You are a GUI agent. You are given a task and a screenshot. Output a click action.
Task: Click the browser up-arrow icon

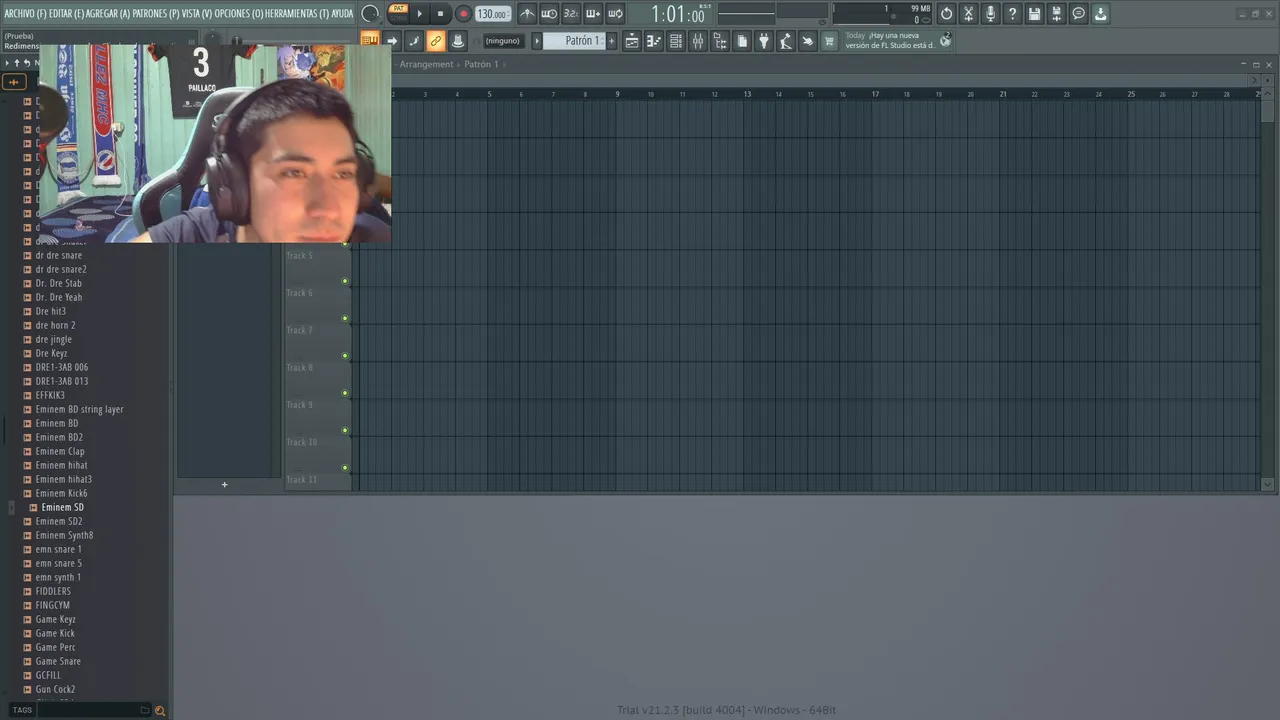tap(17, 63)
